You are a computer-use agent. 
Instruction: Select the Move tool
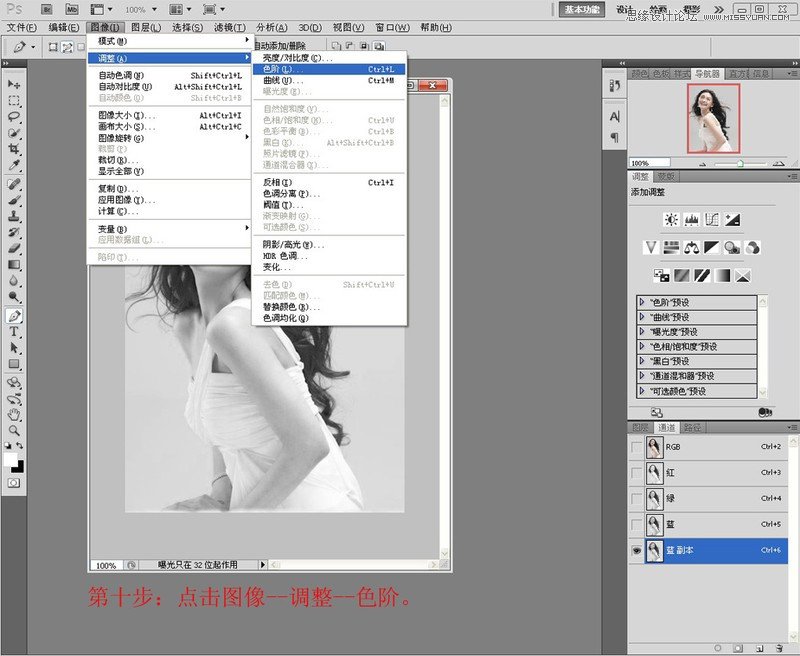click(13, 87)
